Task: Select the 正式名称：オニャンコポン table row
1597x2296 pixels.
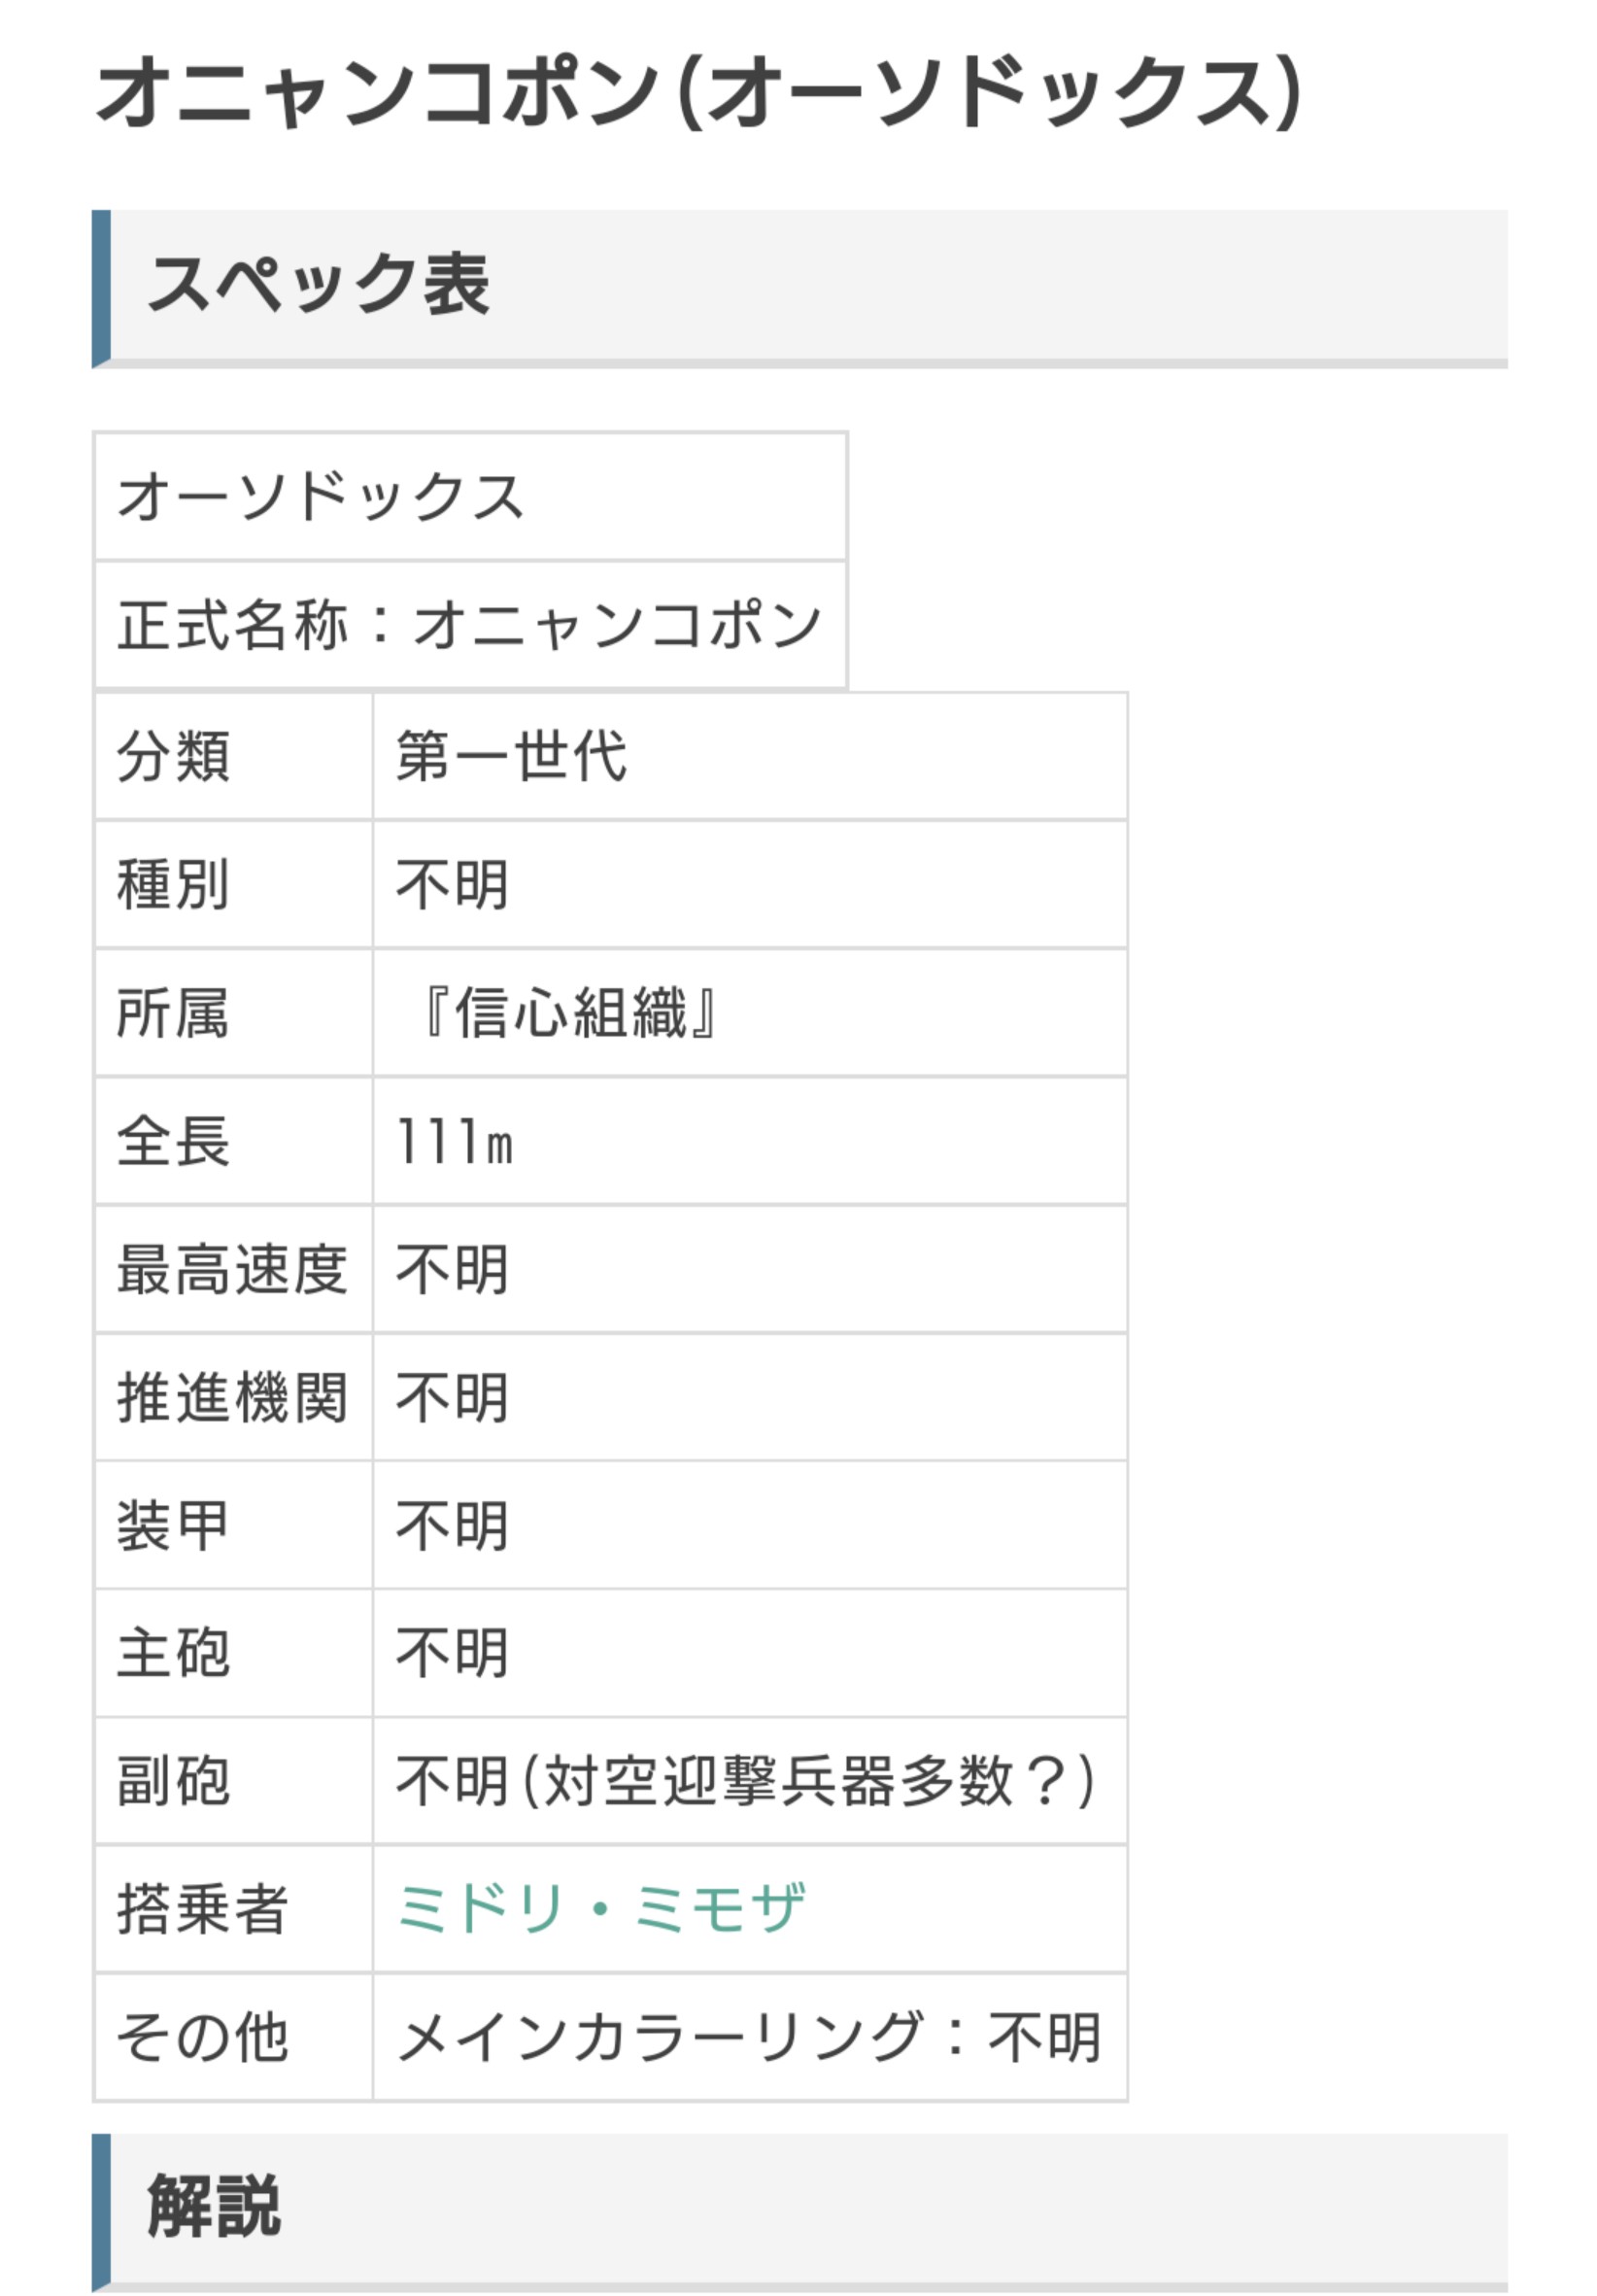Action: click(470, 625)
